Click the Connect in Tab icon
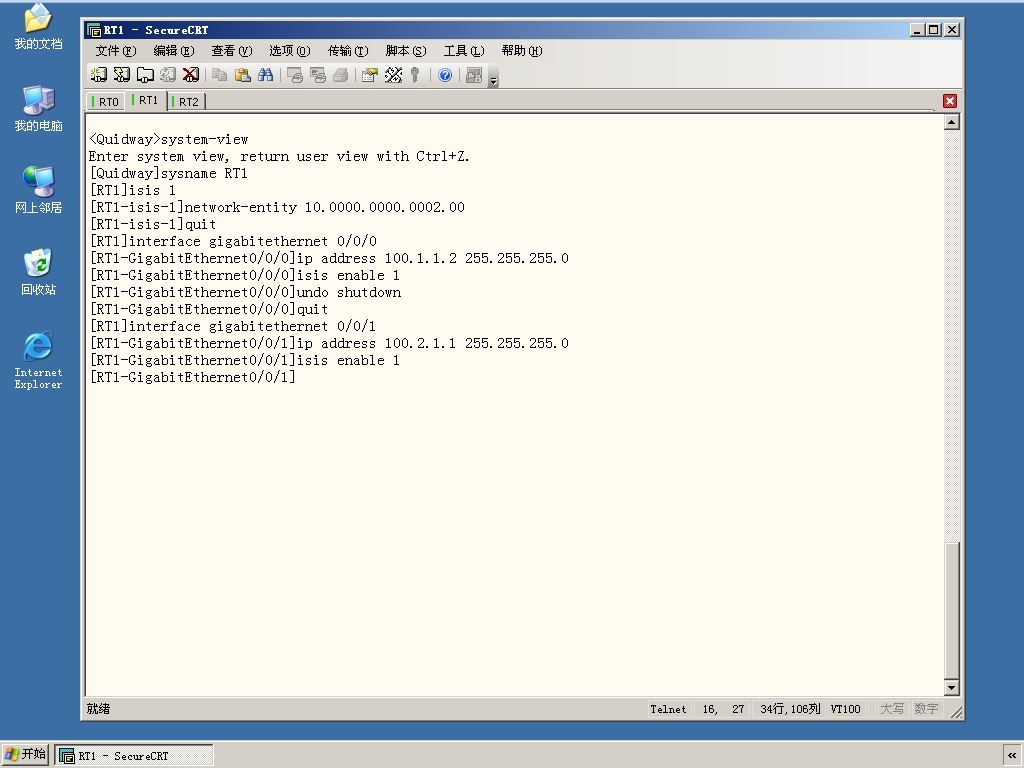The width and height of the screenshot is (1024, 768). click(x=144, y=75)
